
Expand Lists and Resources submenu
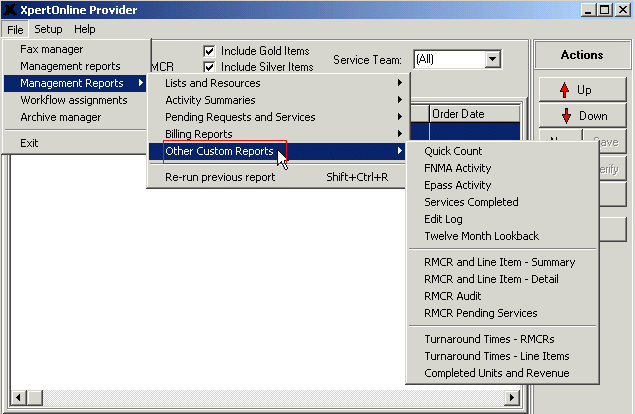point(277,83)
